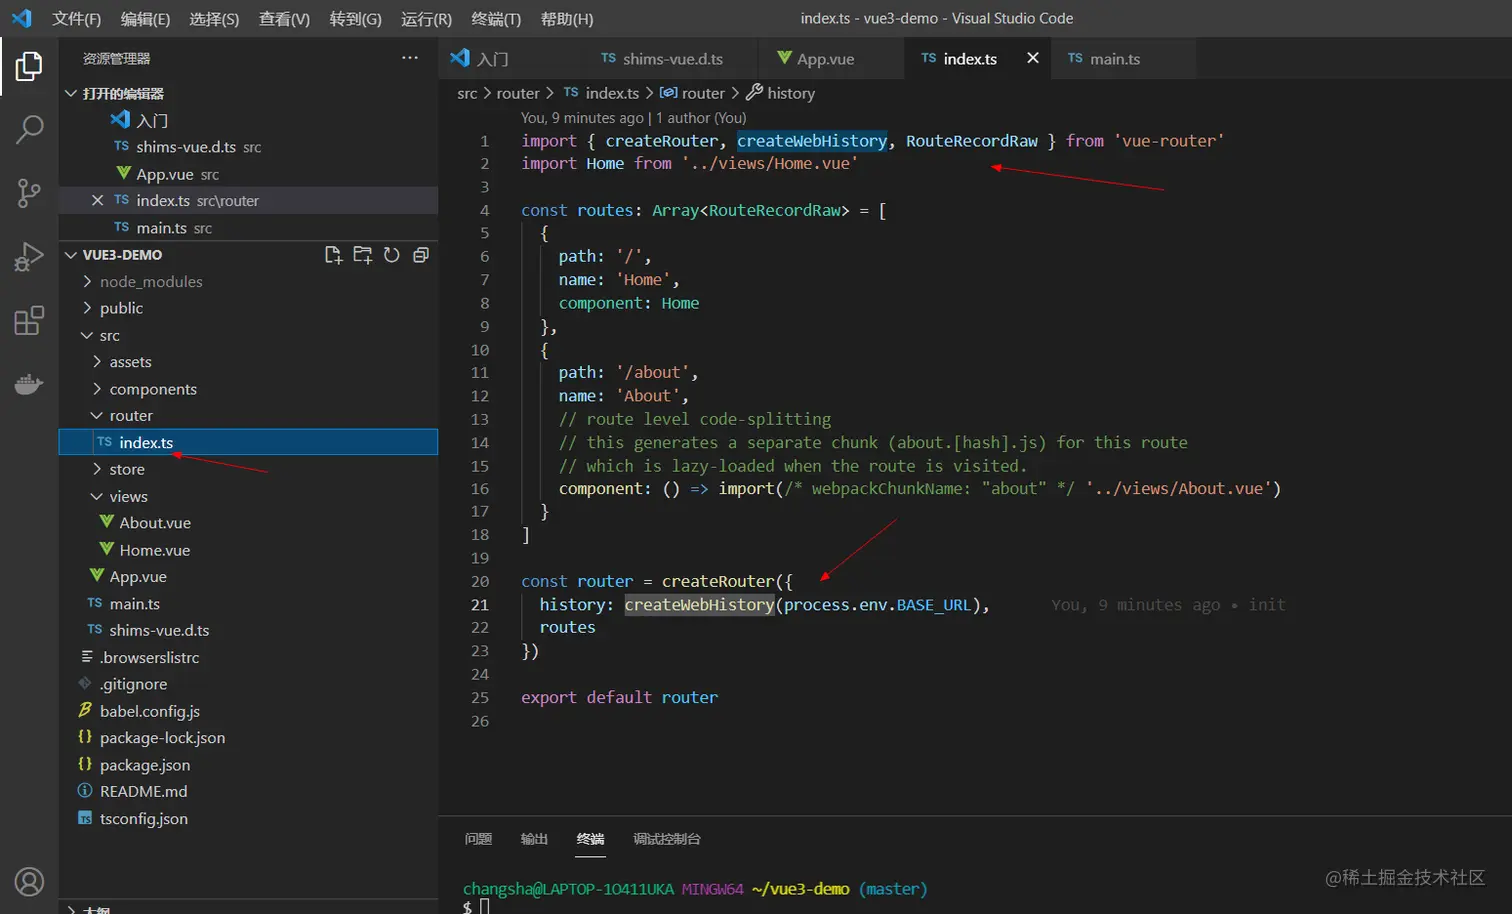This screenshot has height=914, width=1512.
Task: Open the Accounts menu icon
Action: tap(29, 881)
